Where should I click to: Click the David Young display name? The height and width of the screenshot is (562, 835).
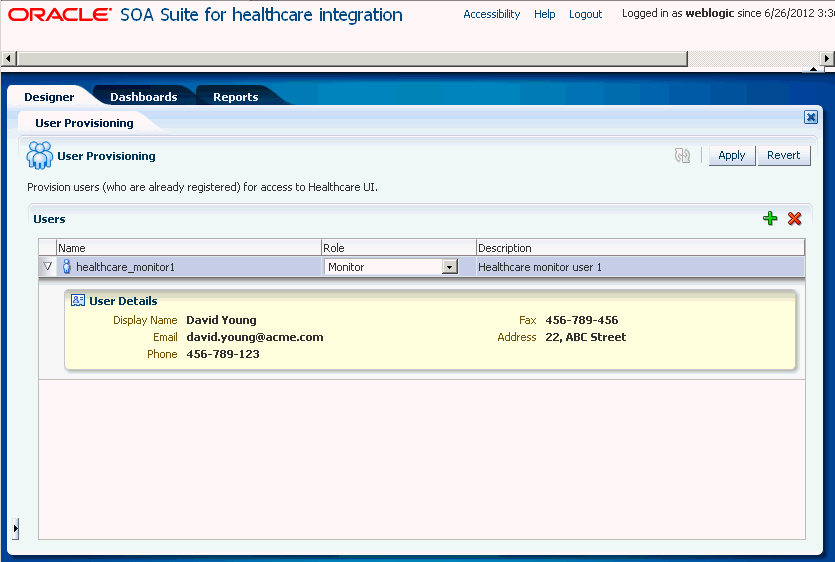click(x=221, y=320)
